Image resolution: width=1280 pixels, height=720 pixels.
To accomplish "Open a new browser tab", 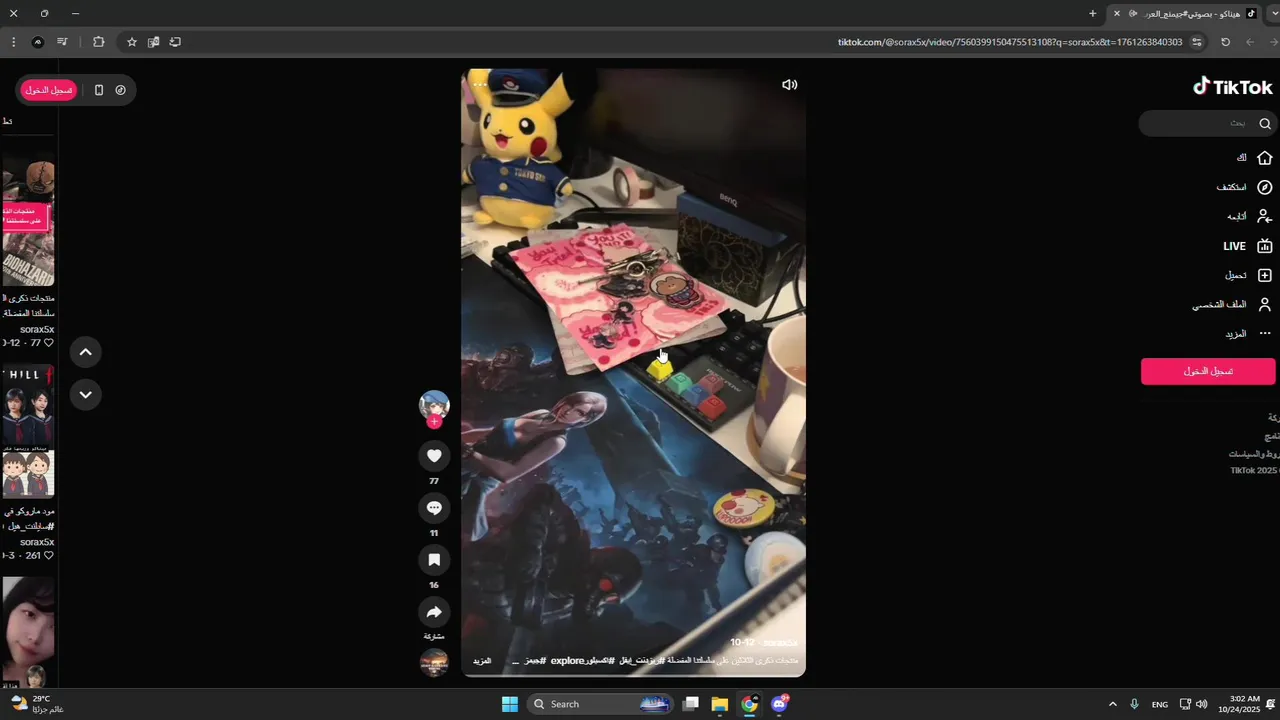I will (1092, 14).
